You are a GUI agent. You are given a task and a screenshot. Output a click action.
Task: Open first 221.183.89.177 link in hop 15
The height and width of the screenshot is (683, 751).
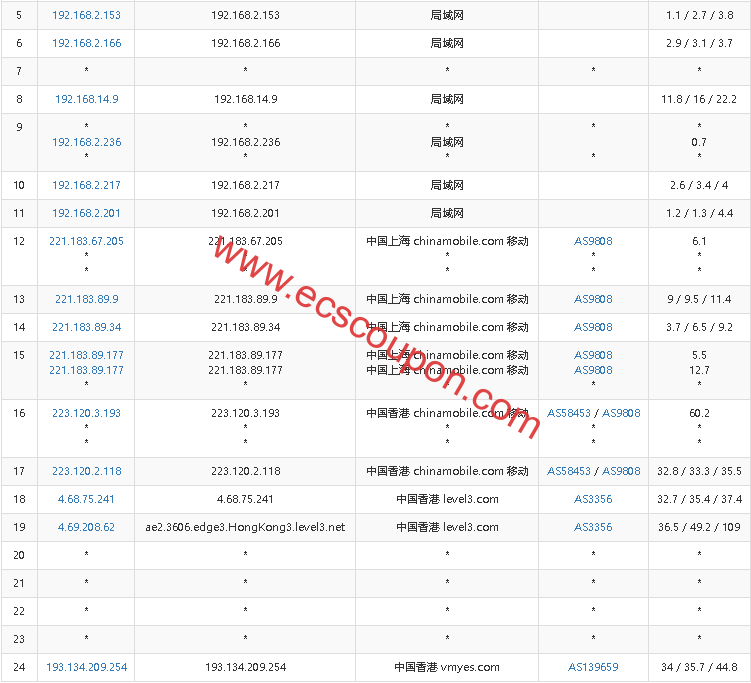pos(86,355)
